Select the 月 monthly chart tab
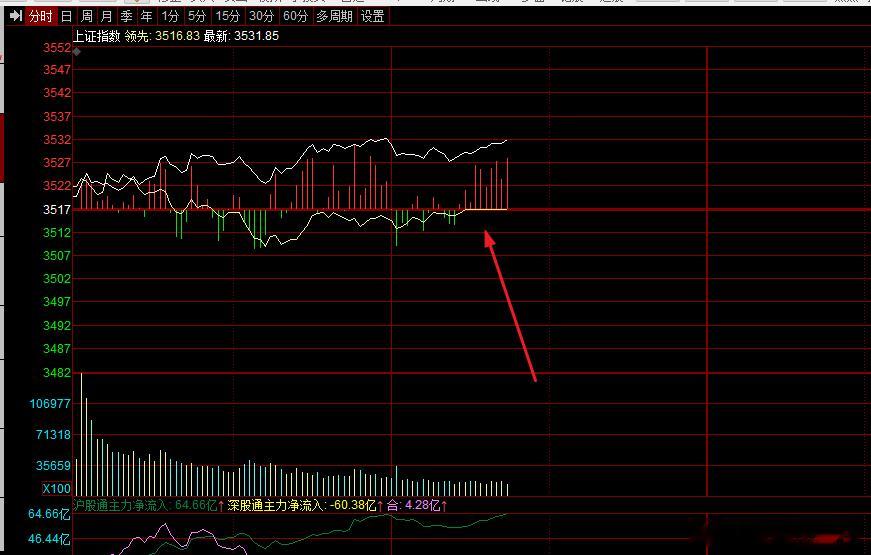871x555 pixels. pyautogui.click(x=107, y=16)
